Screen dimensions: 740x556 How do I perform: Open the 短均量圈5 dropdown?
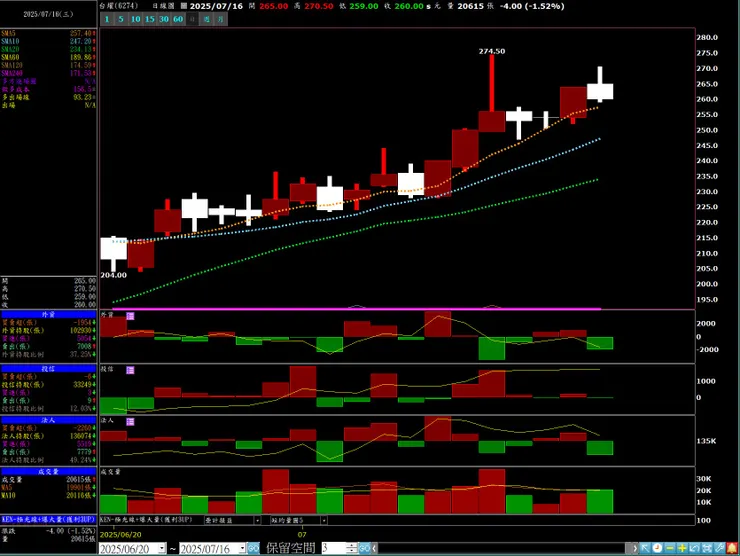324,520
